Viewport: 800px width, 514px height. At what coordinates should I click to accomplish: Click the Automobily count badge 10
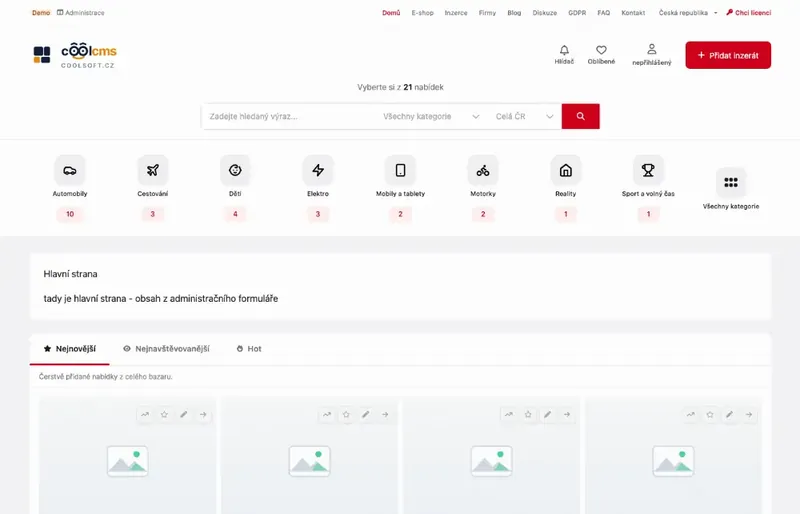coord(70,214)
